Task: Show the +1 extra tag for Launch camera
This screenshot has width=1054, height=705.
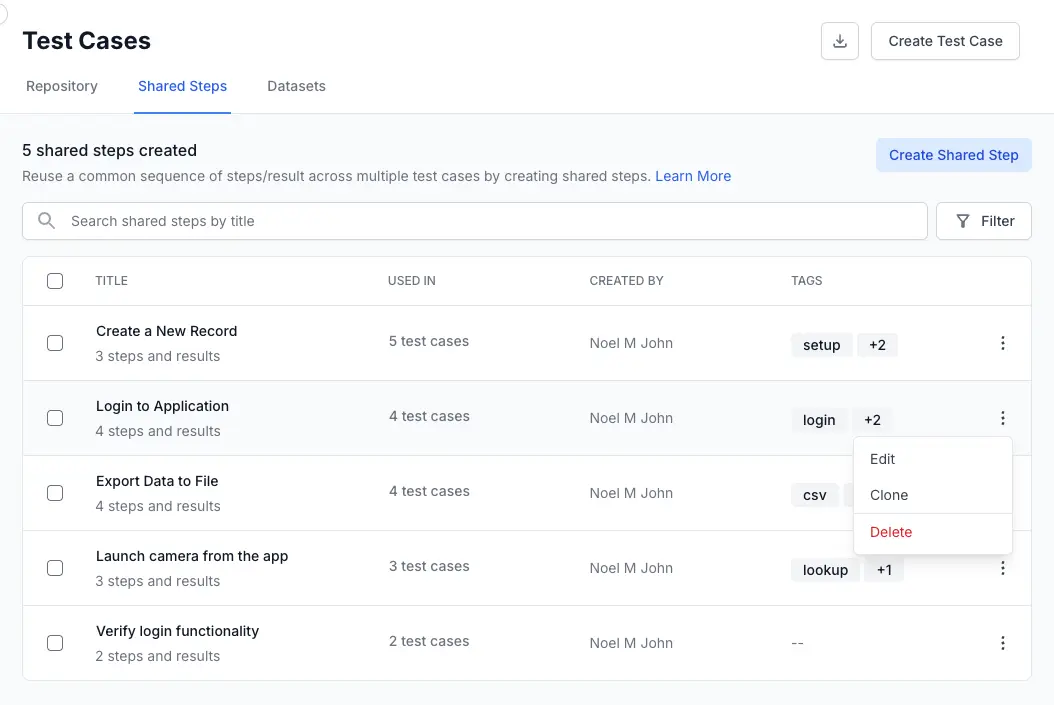Action: click(x=884, y=570)
